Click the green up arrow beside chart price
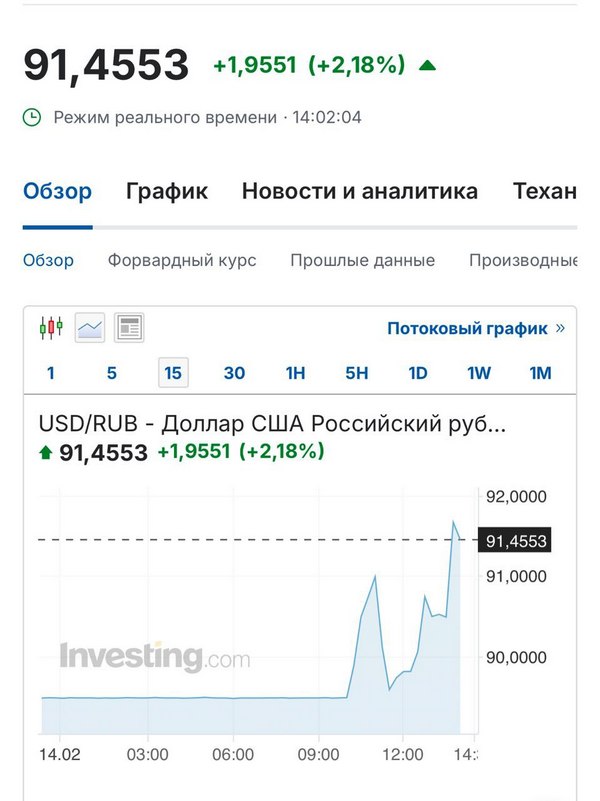This screenshot has width=600, height=801. 46,452
